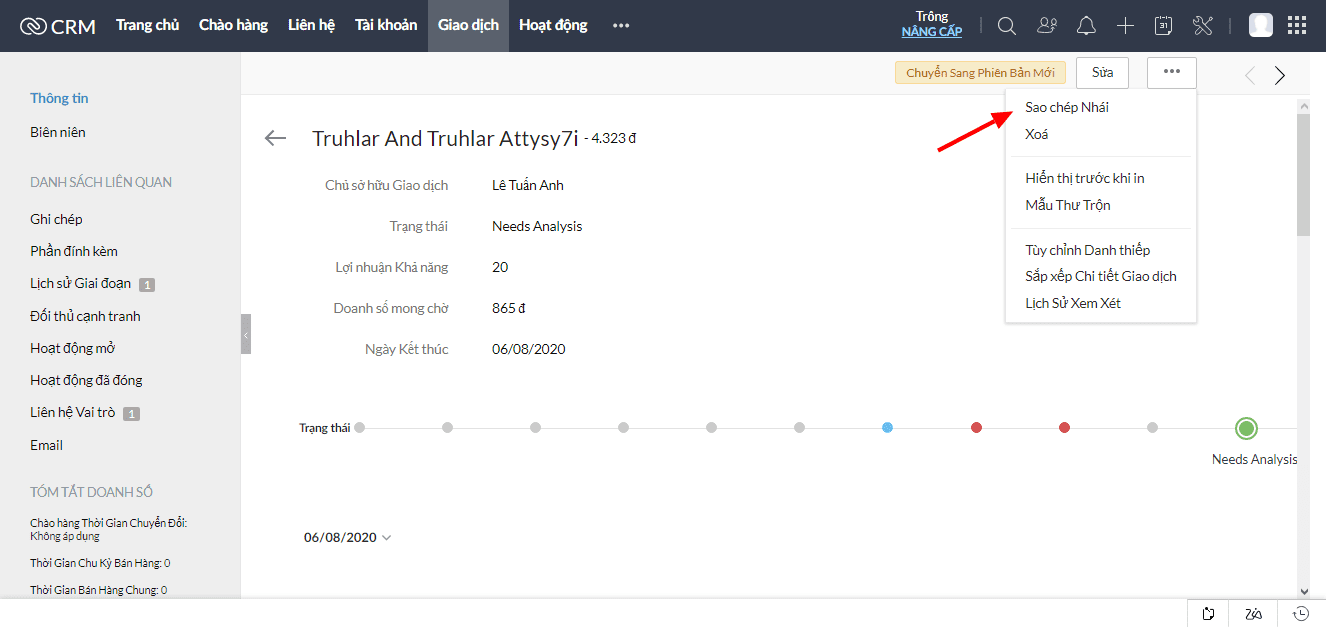Go to next record with right chevron

coord(1280,75)
